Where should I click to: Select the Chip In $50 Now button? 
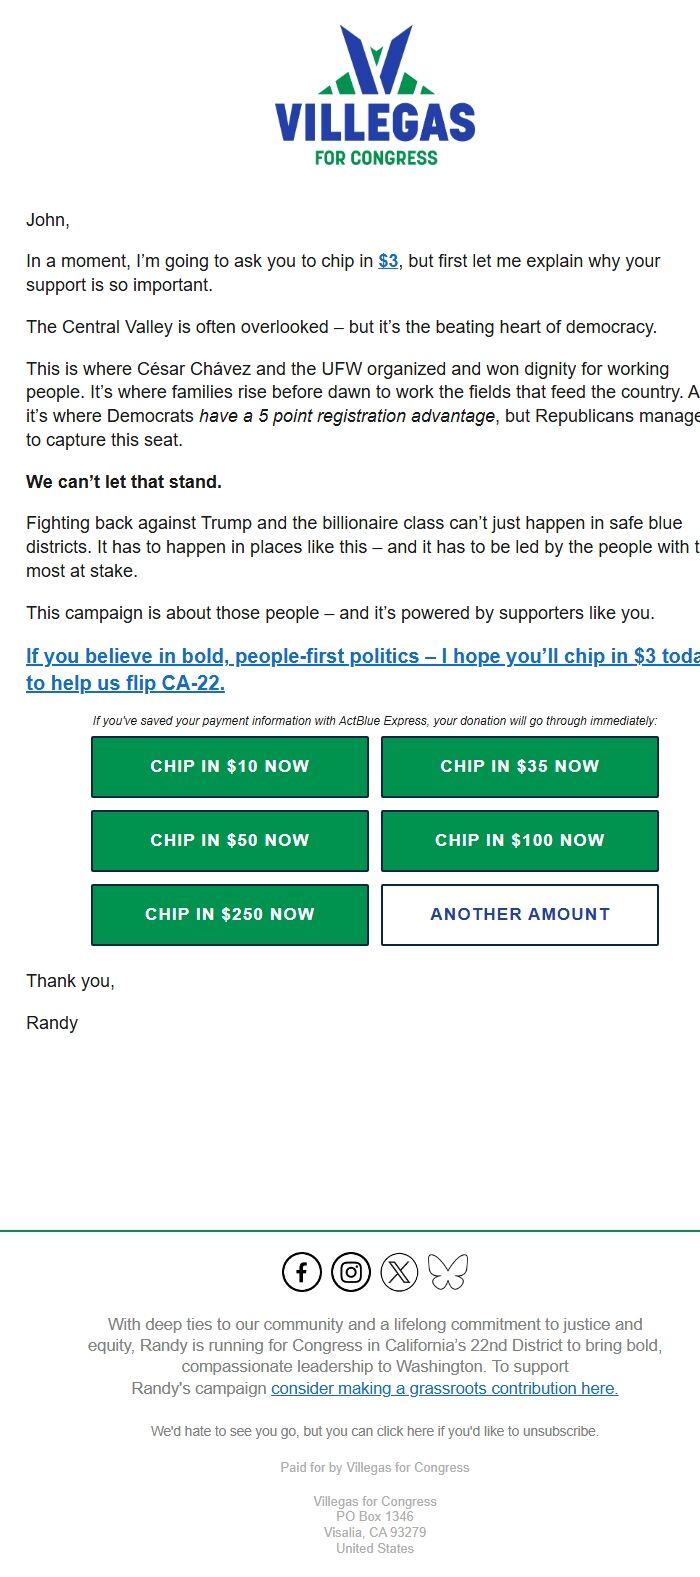[230, 841]
